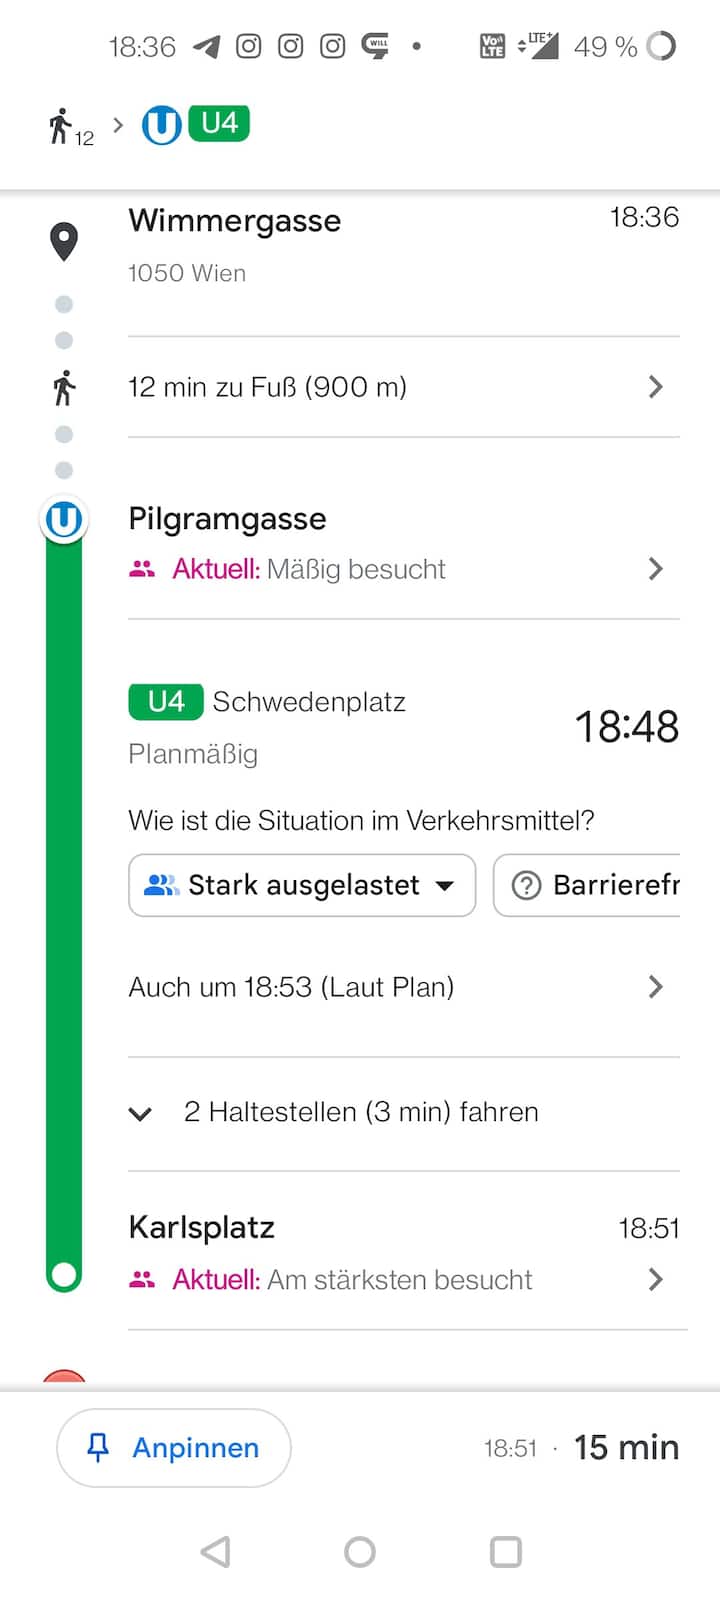Tap the U-Bahn logo in header
The width and height of the screenshot is (720, 1600).
161,125
